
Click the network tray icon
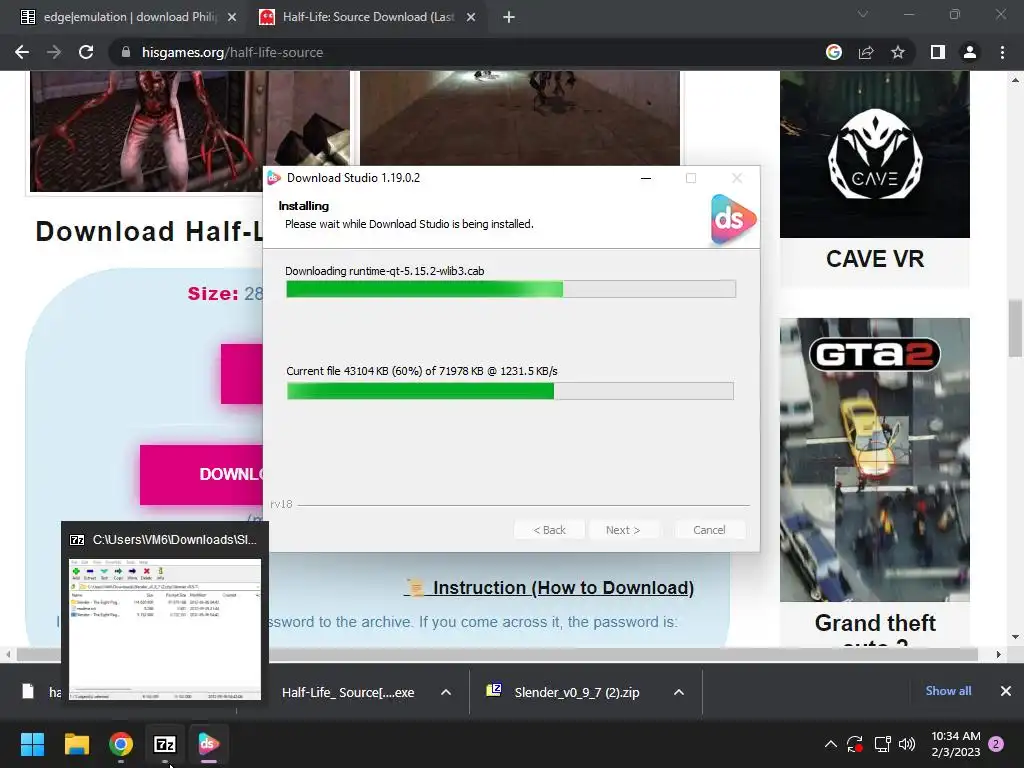pyautogui.click(x=882, y=744)
